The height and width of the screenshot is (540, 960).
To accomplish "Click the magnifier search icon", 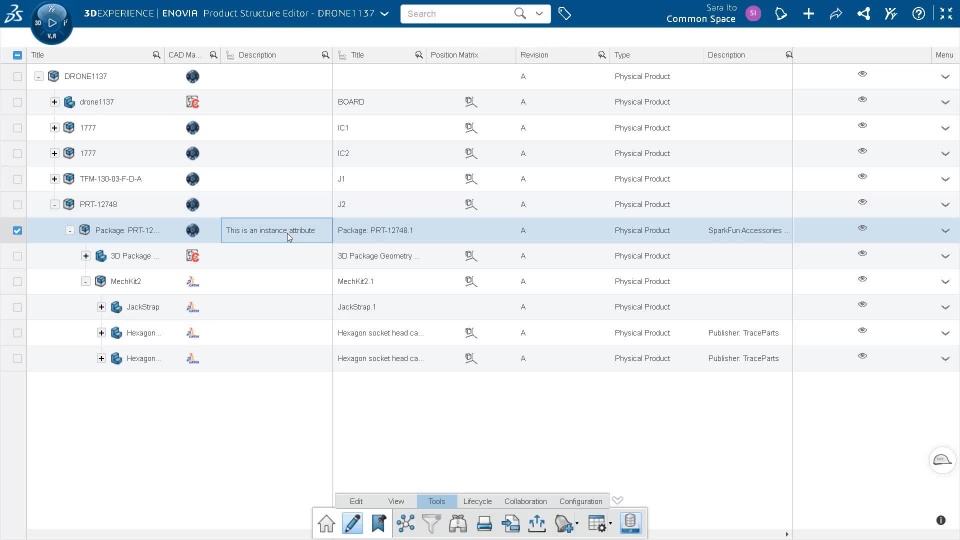I will click(520, 13).
